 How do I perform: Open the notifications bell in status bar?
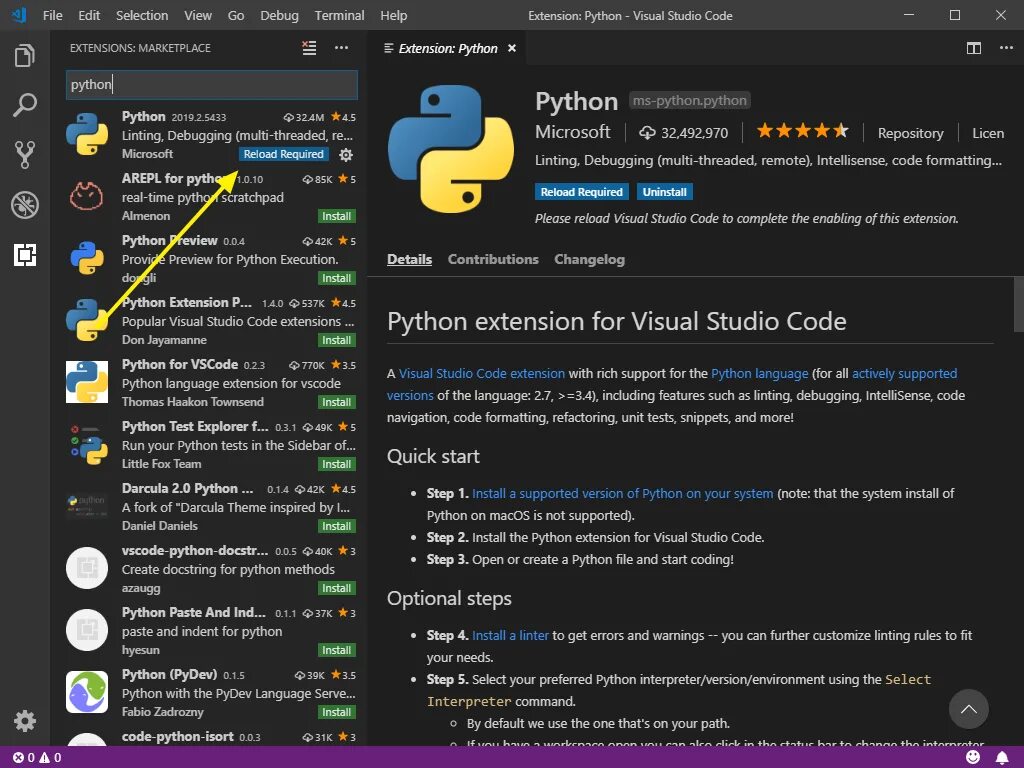[x=1002, y=758]
